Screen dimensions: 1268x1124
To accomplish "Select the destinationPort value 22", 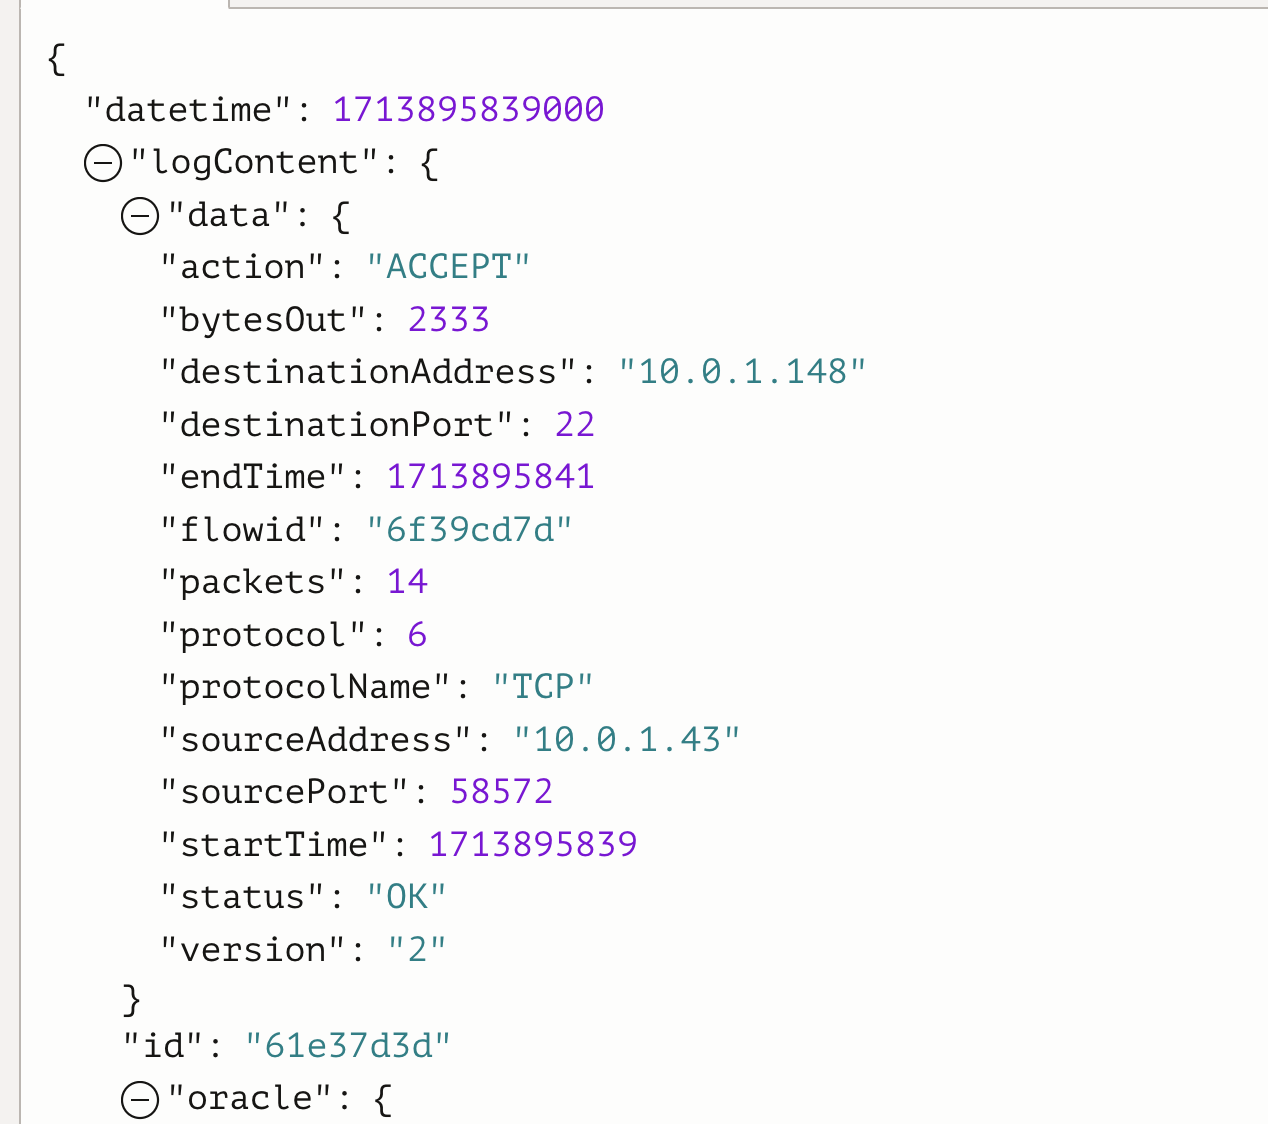I will click(575, 425).
